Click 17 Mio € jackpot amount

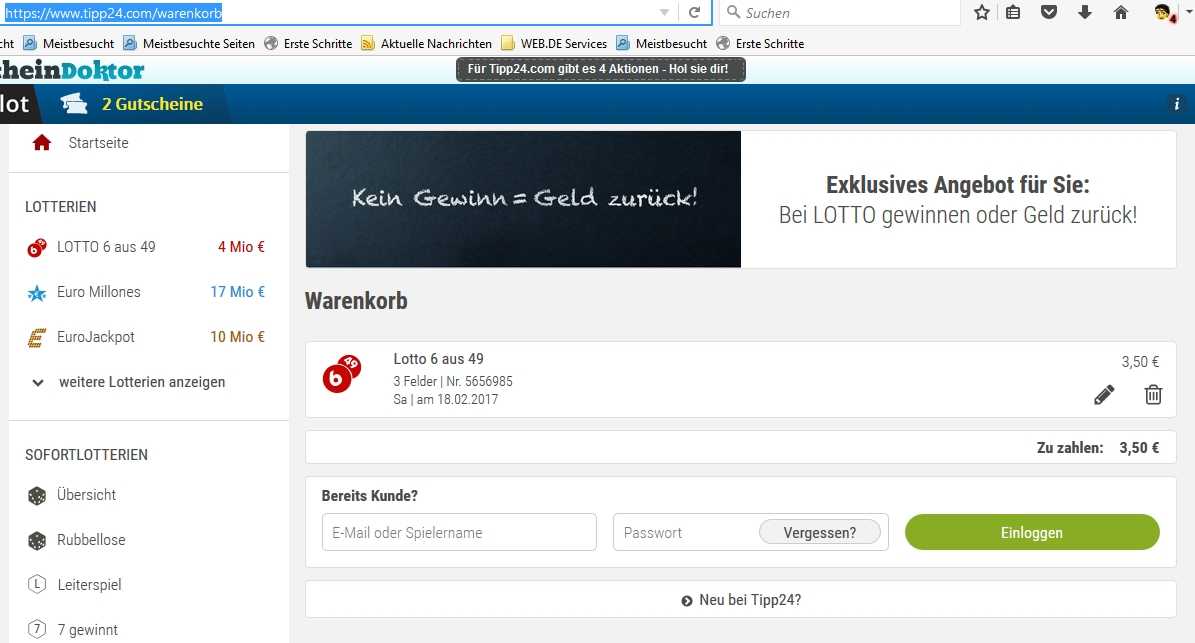pos(237,292)
